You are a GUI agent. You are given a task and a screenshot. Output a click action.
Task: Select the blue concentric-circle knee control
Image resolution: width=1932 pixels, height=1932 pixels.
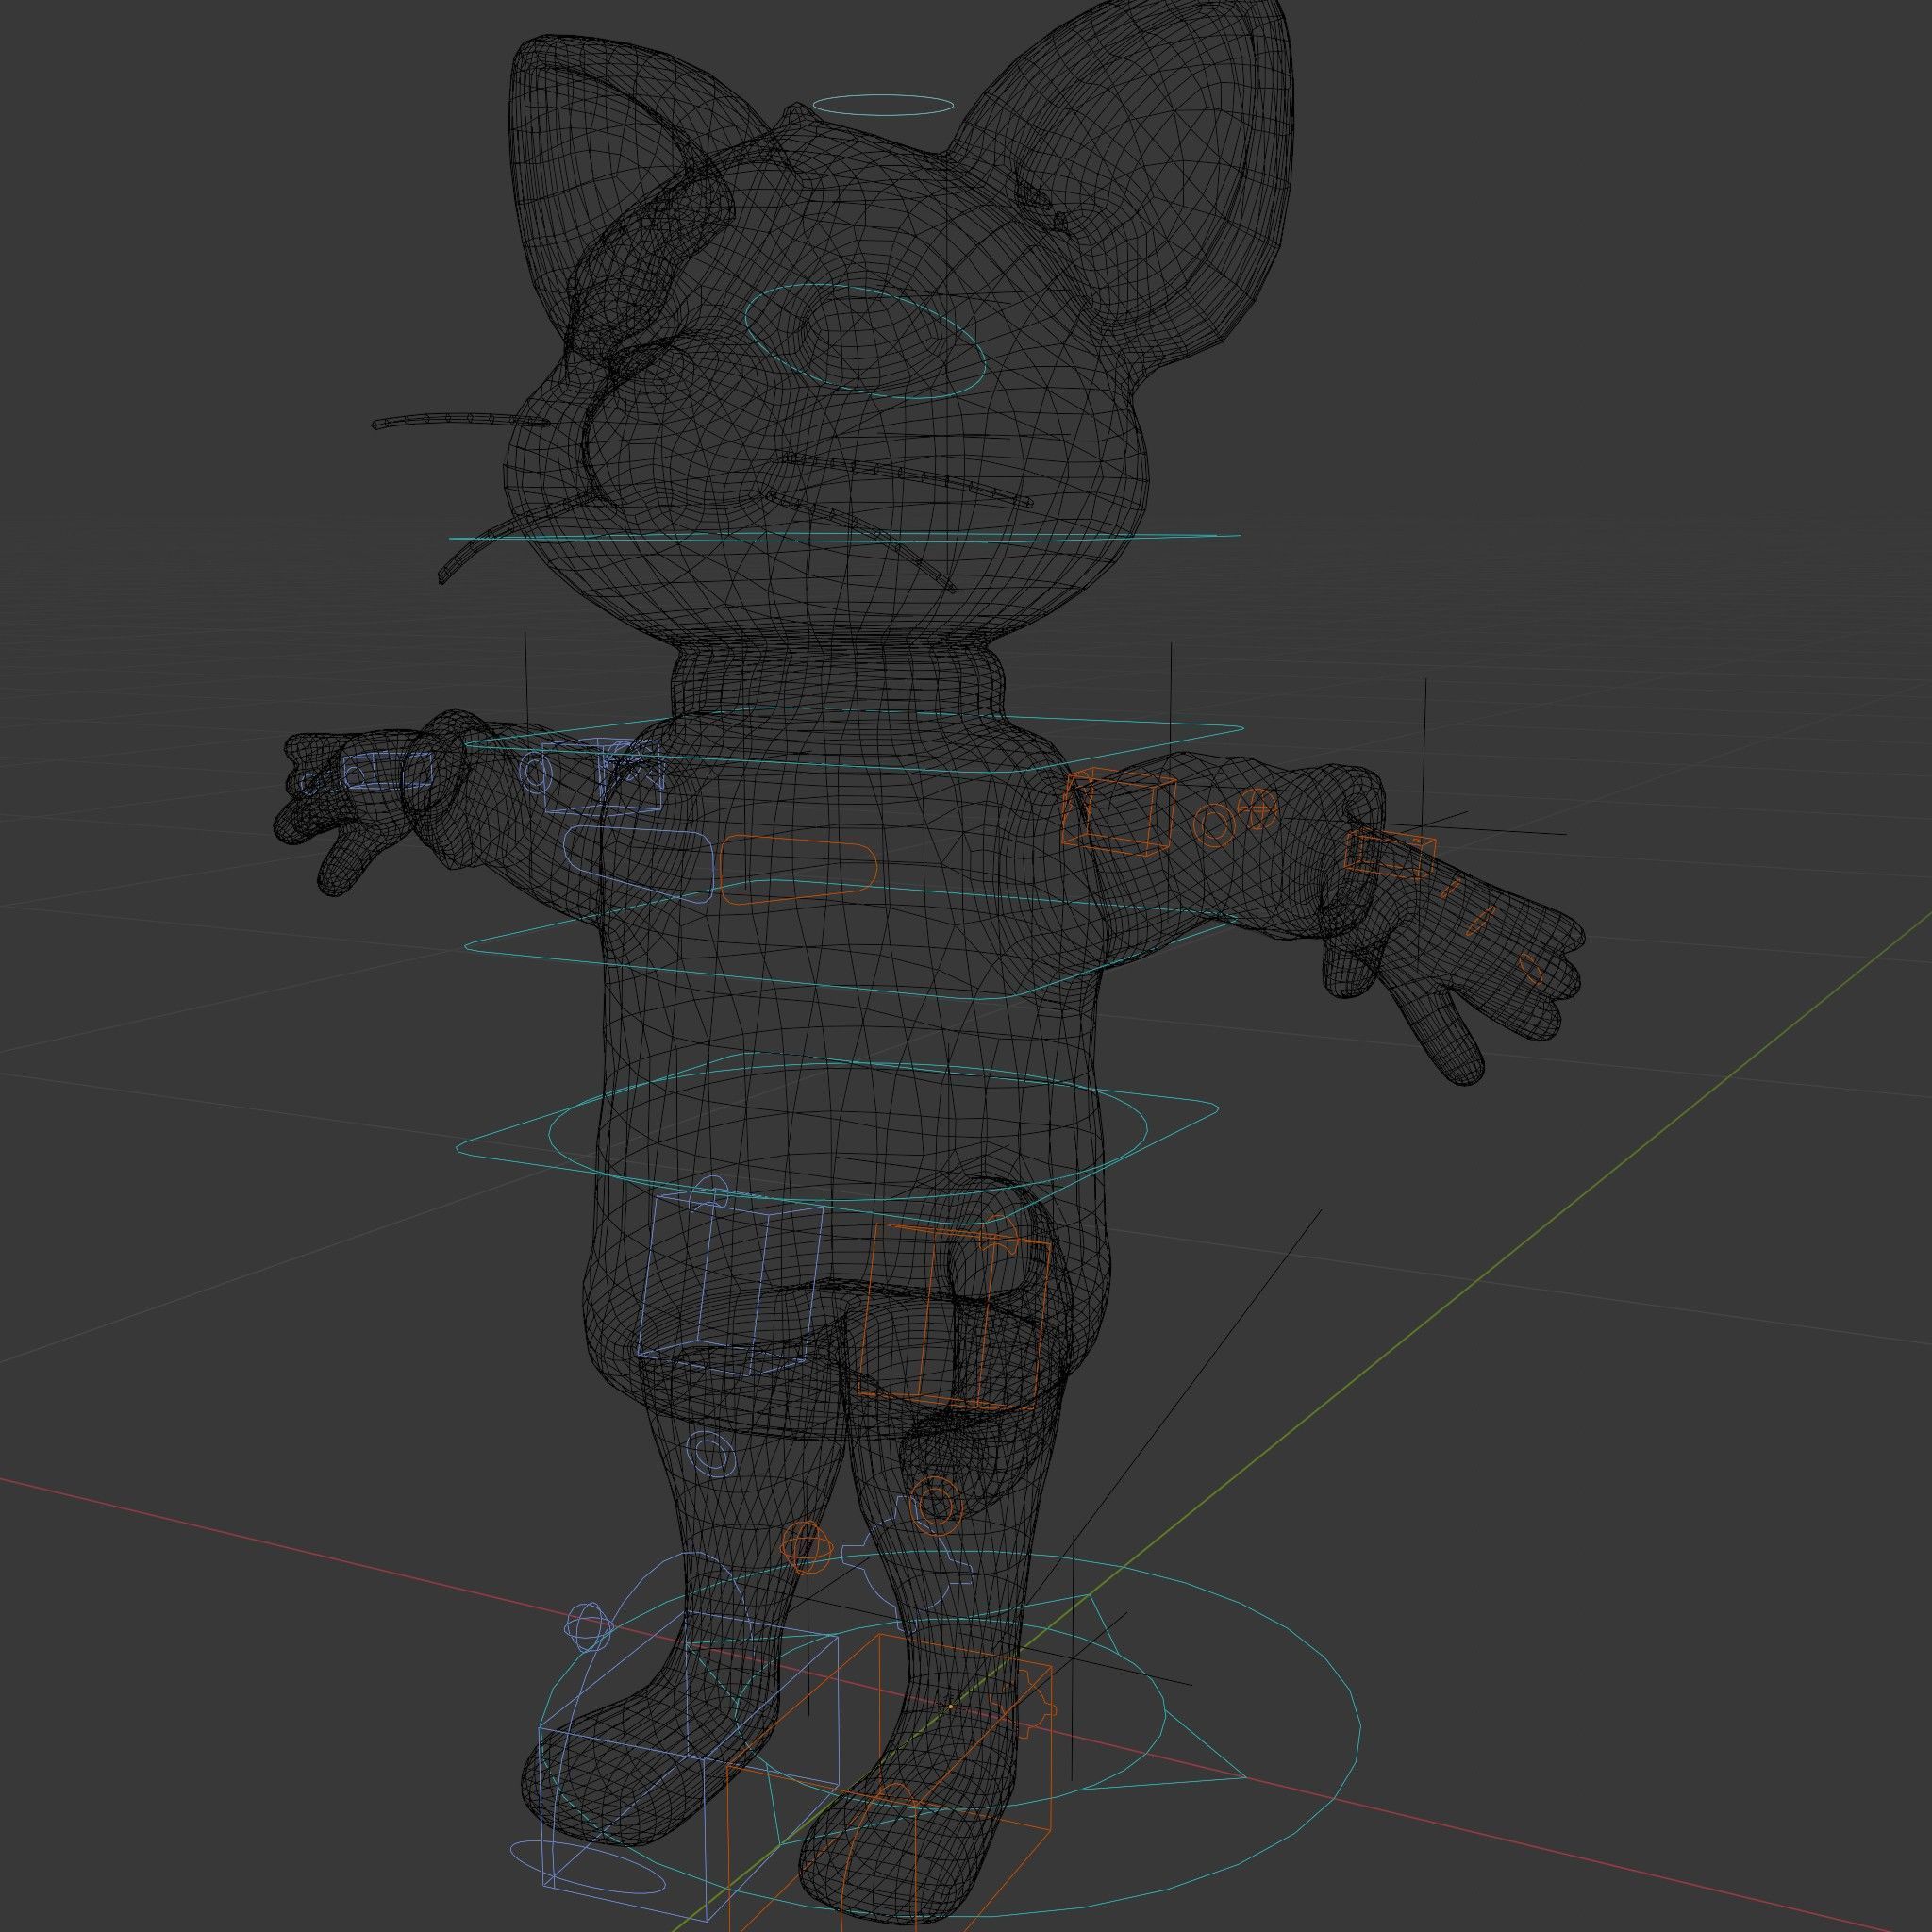point(712,1452)
